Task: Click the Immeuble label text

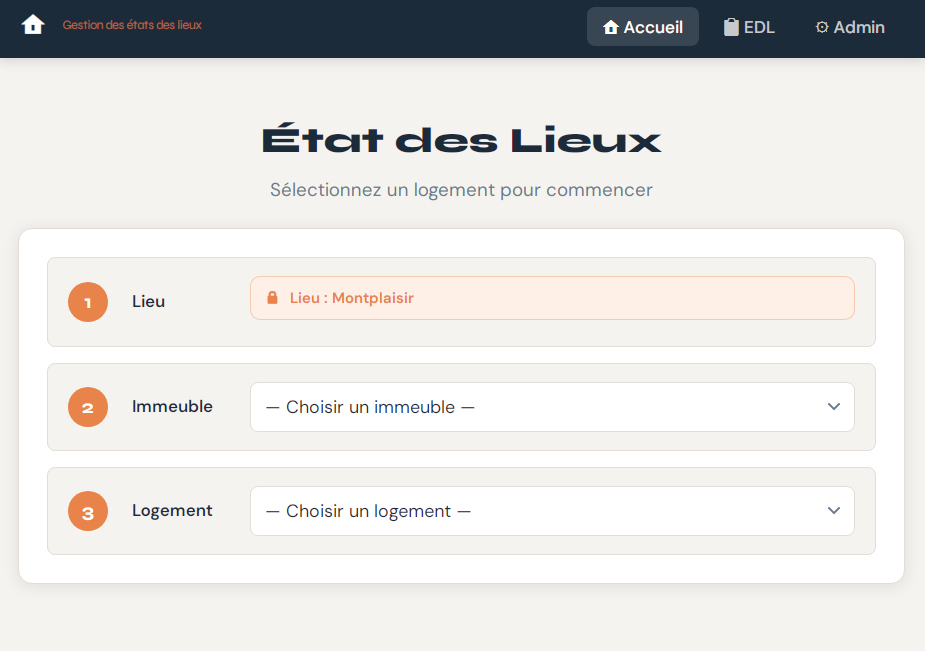Action: [172, 406]
